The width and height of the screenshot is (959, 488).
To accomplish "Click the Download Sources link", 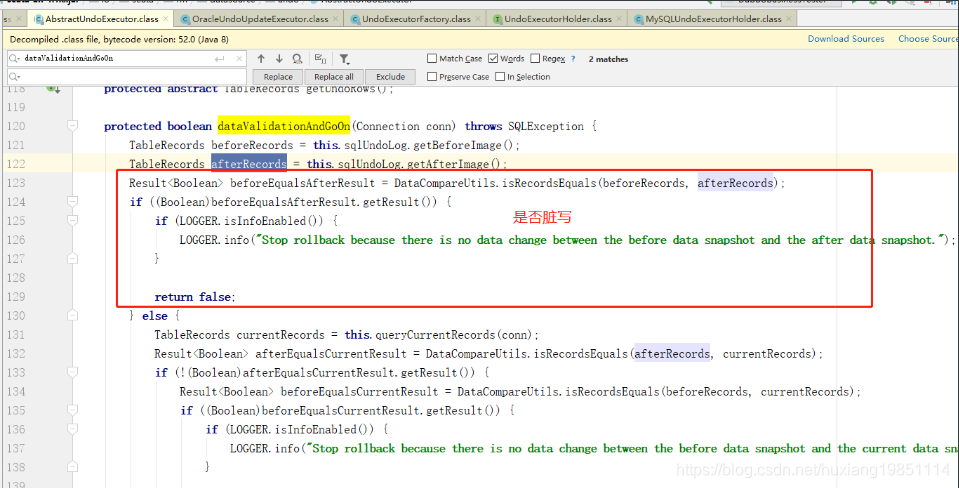I will (846, 39).
